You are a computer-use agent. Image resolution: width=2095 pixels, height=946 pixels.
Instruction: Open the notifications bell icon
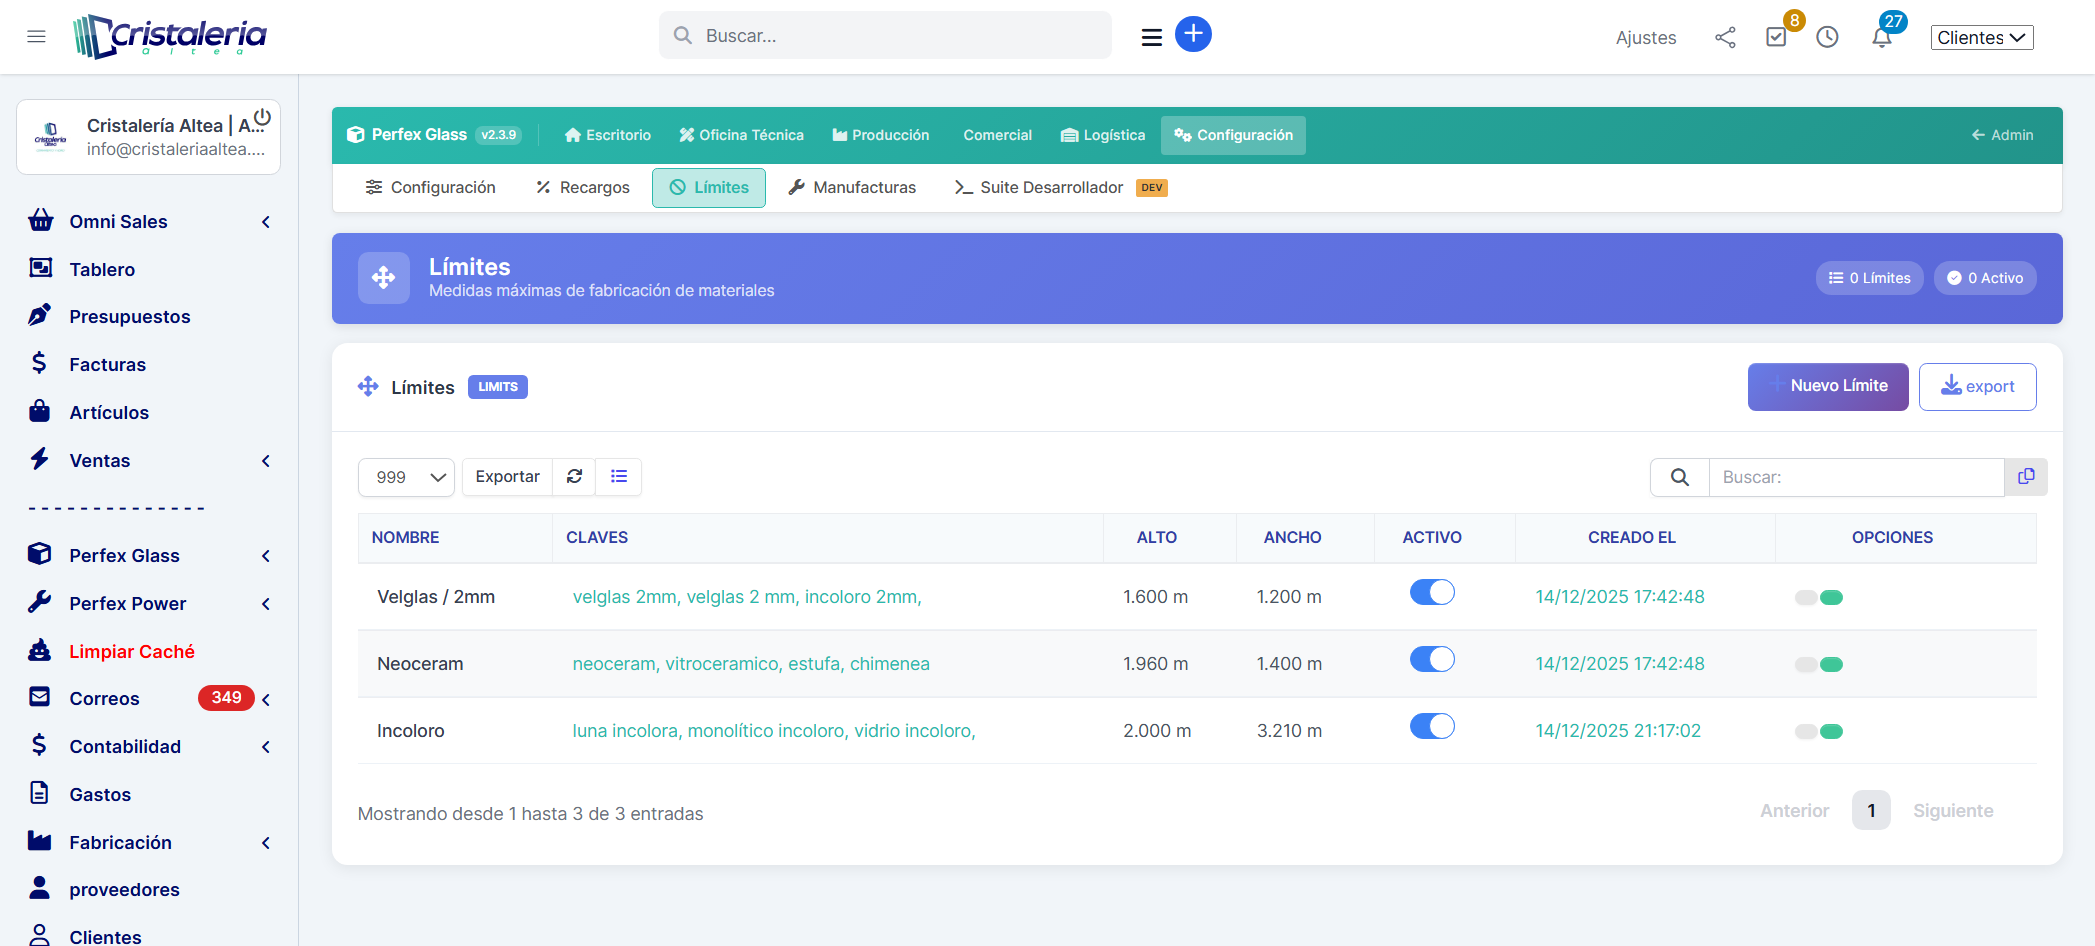tap(1881, 38)
